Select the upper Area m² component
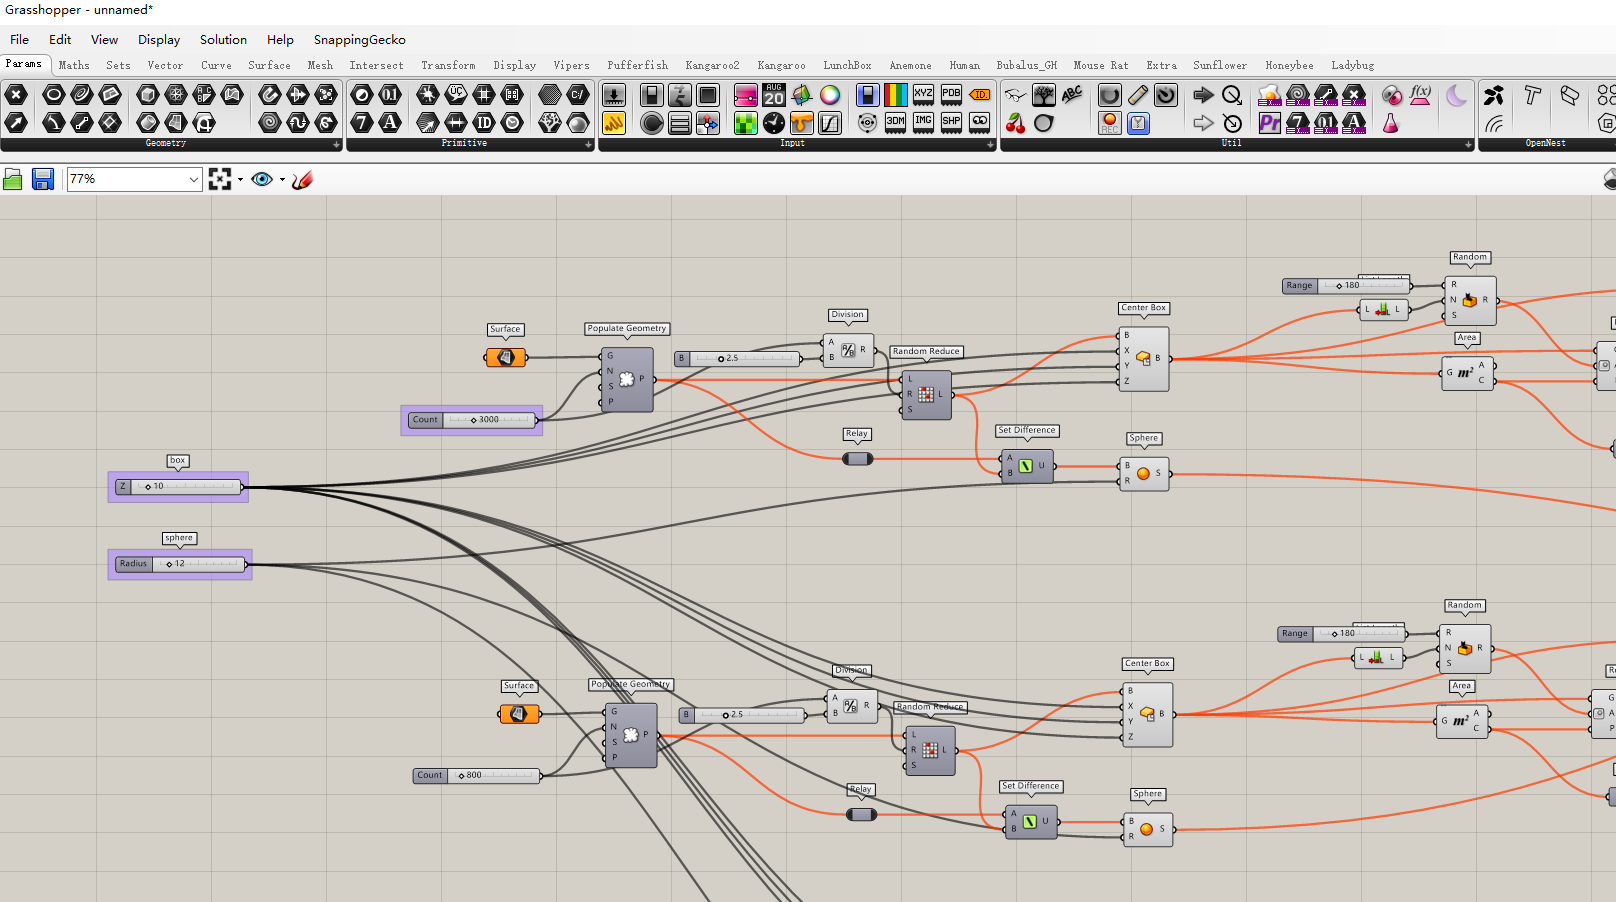 1467,373
